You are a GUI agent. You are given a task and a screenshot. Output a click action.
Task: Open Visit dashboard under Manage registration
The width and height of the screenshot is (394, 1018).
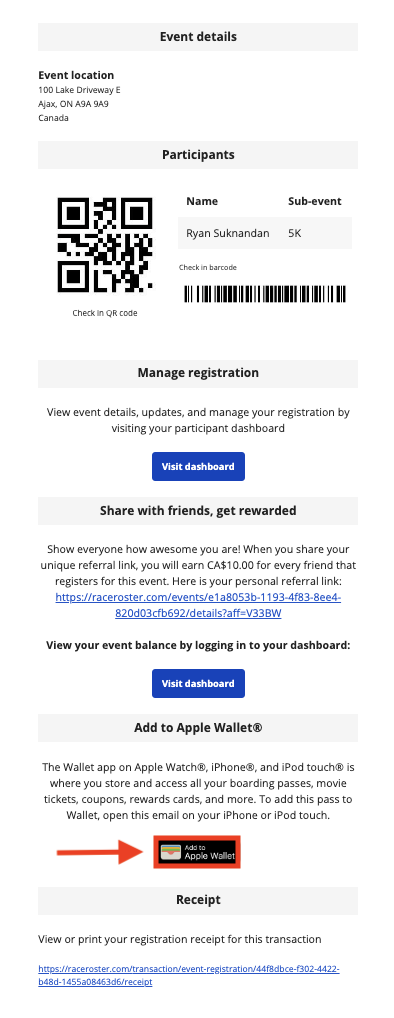(x=198, y=467)
